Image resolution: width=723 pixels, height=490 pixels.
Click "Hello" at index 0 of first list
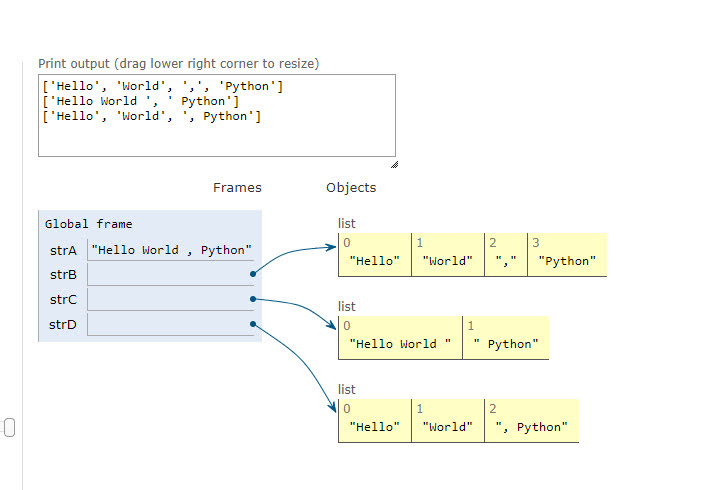(374, 255)
